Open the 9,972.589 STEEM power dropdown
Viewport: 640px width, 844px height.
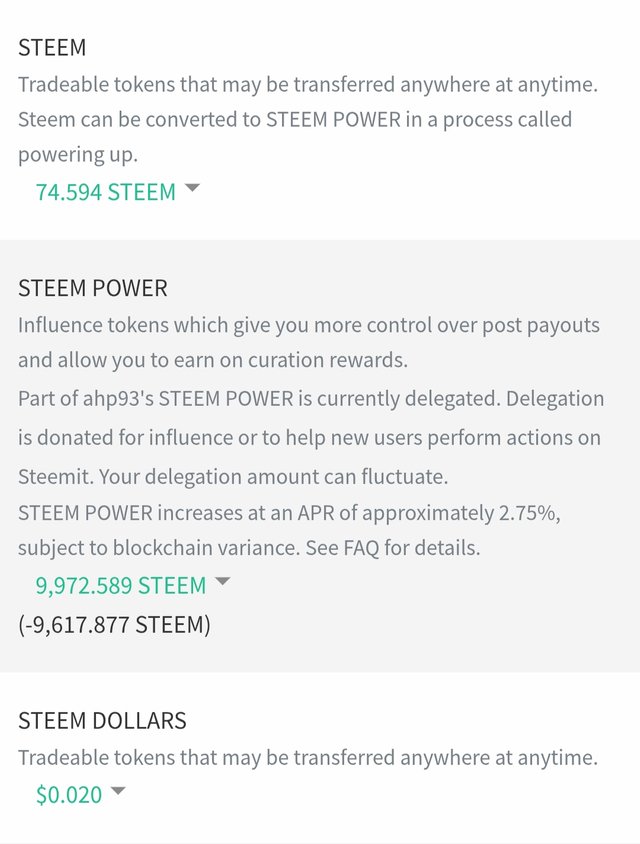[120, 585]
